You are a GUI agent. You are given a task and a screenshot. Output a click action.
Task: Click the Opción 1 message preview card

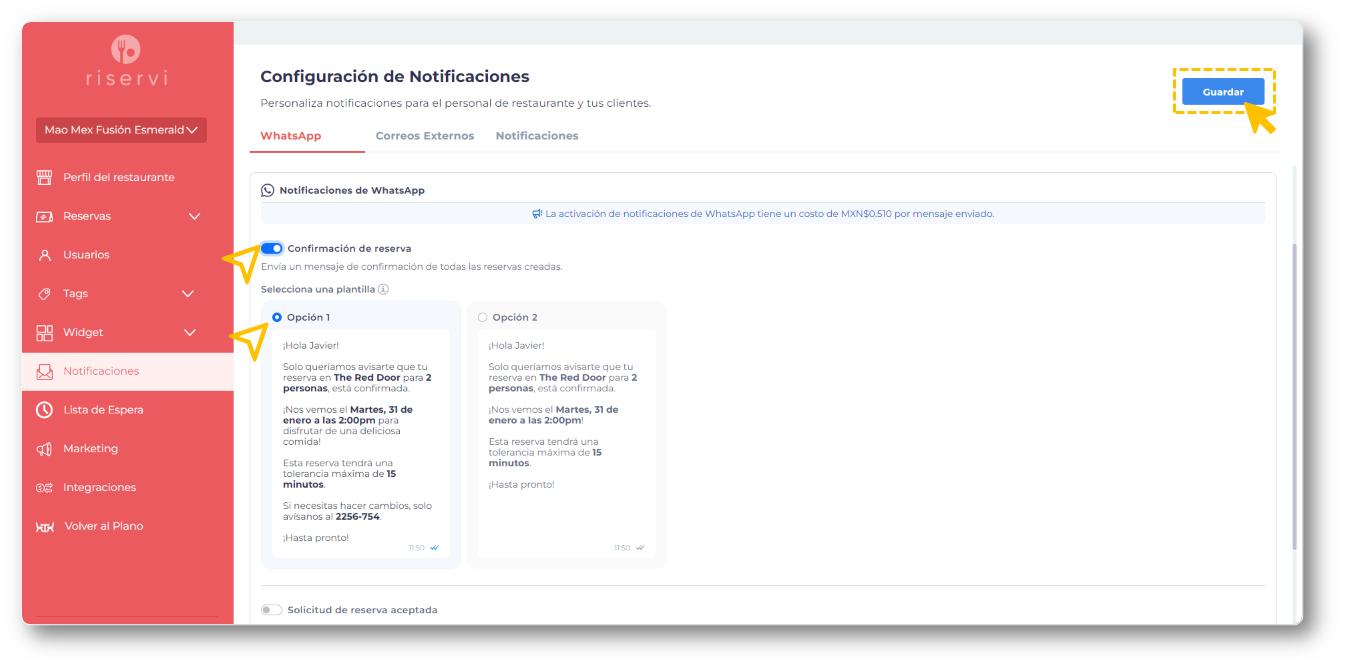pyautogui.click(x=361, y=444)
